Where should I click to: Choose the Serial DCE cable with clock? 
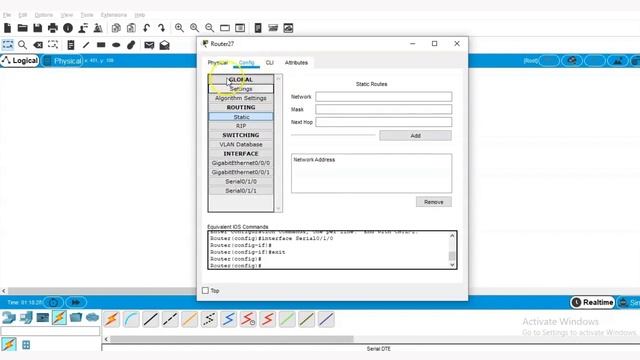coord(248,319)
